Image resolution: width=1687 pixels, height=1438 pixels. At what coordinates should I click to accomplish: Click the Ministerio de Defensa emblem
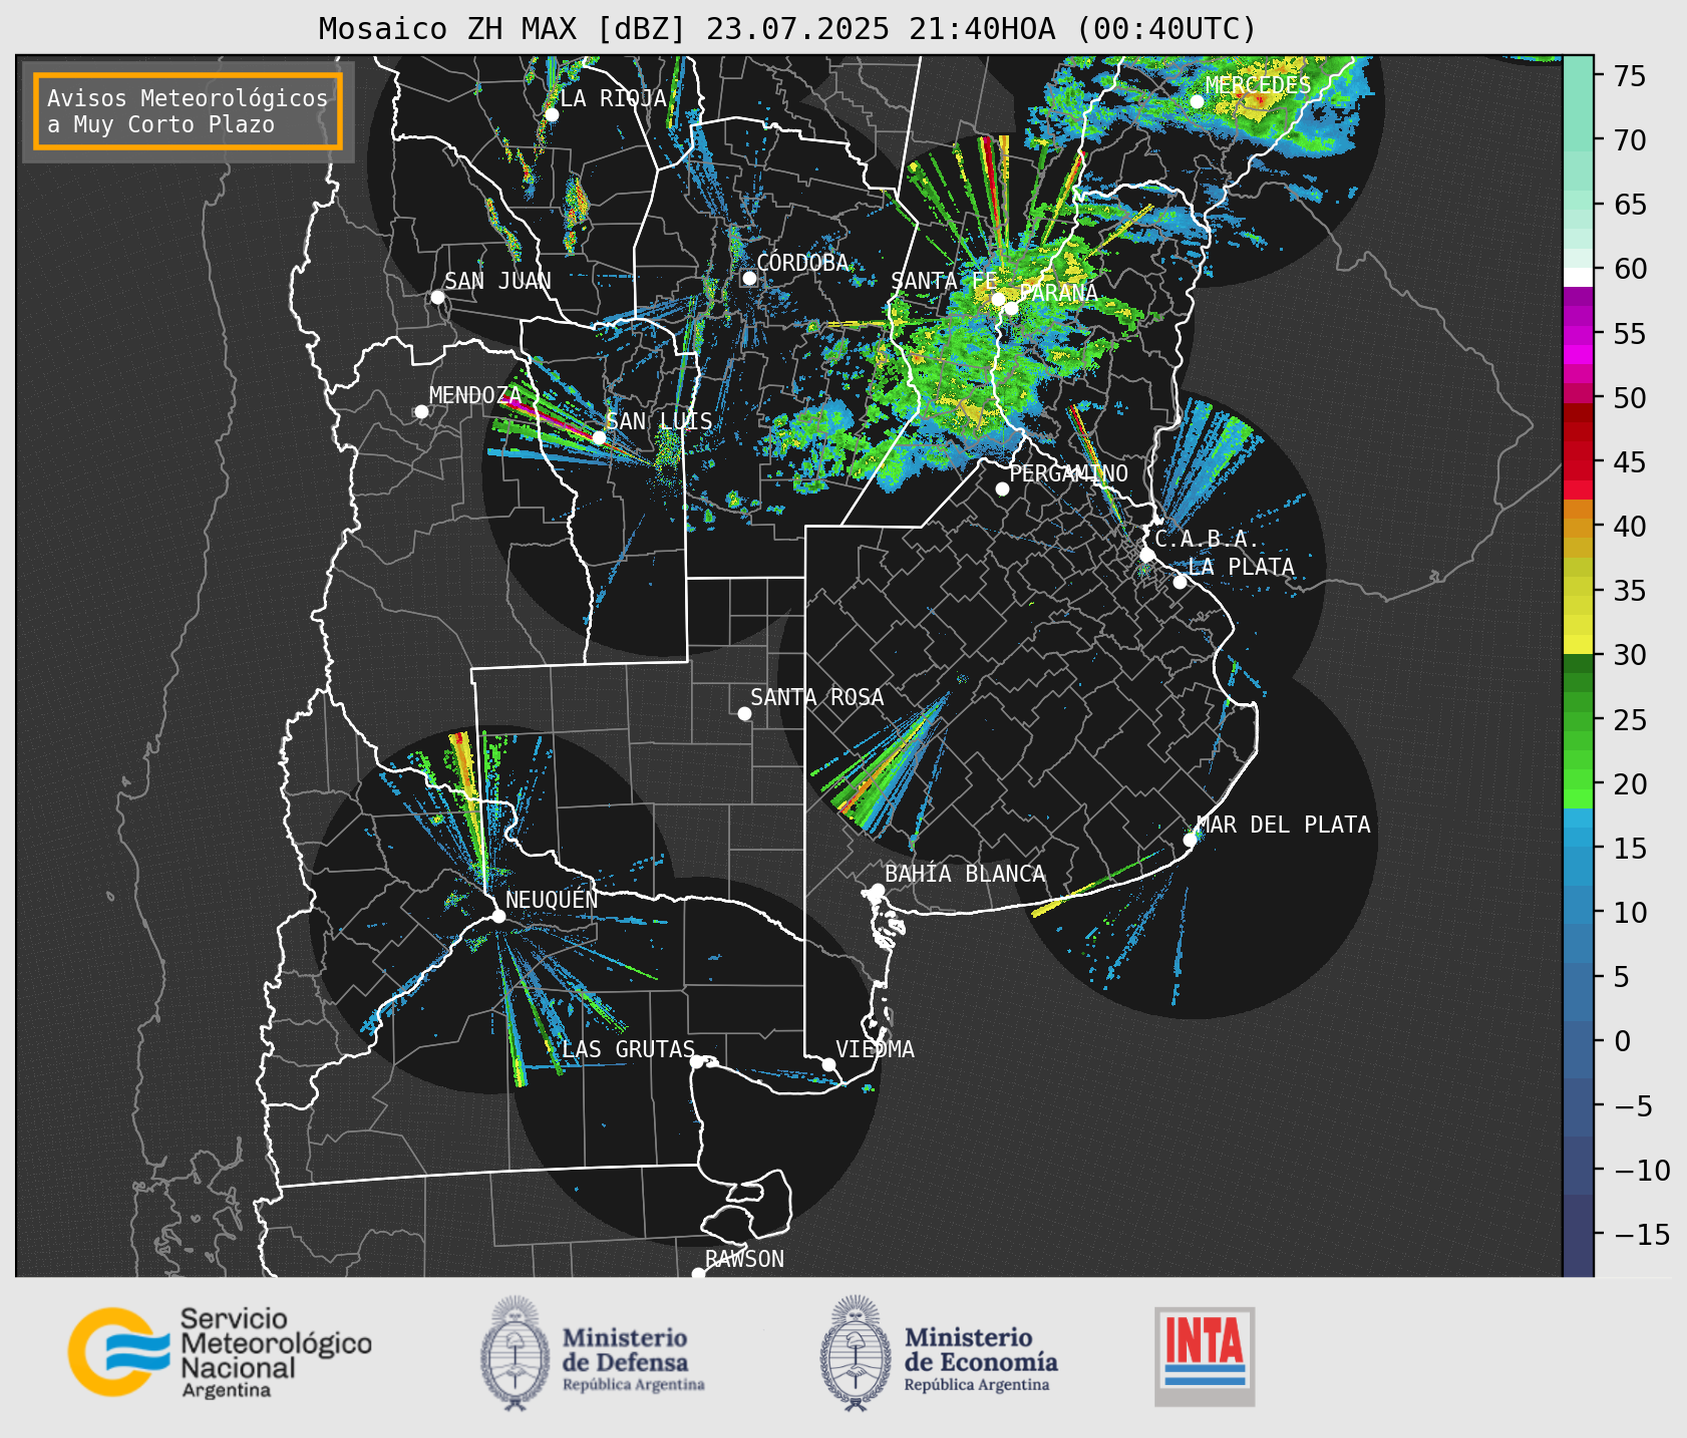(515, 1353)
